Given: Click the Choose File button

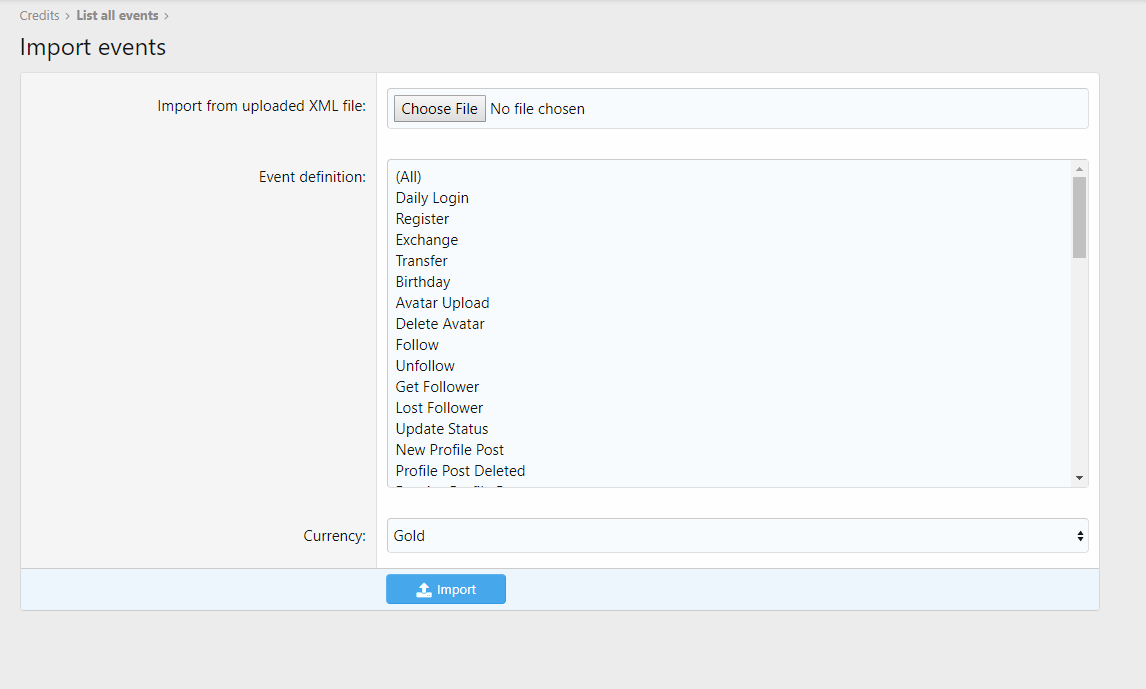Looking at the screenshot, I should 439,109.
